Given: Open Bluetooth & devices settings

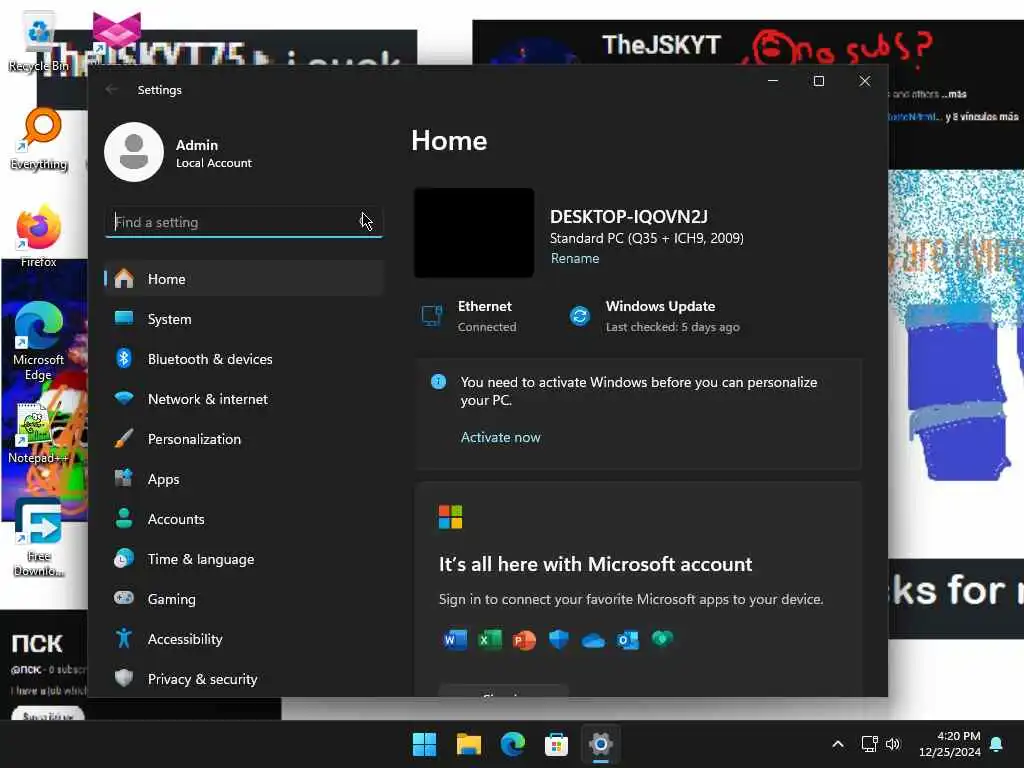Looking at the screenshot, I should [x=244, y=359].
